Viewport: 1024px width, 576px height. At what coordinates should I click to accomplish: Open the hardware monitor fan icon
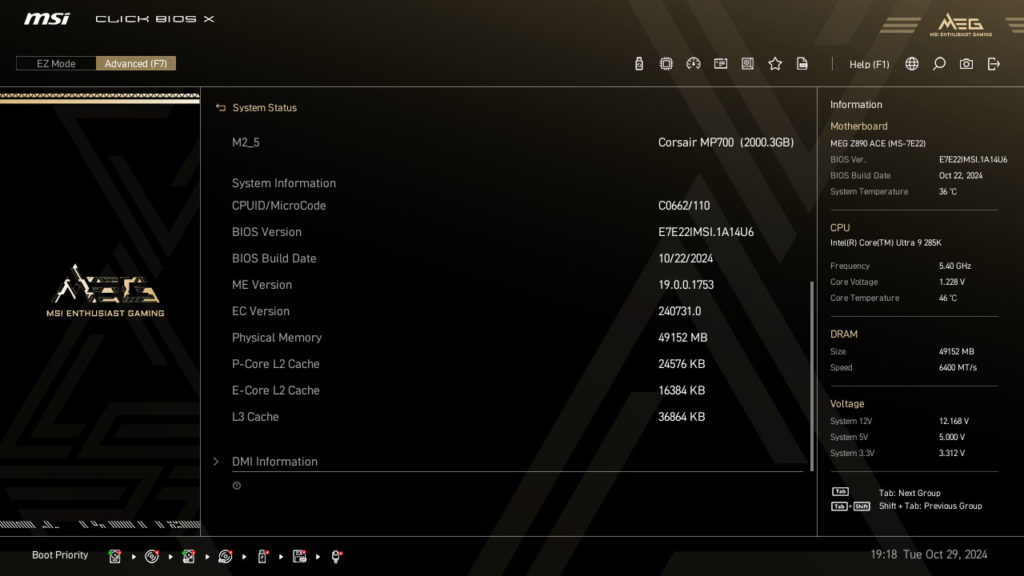tap(748, 63)
